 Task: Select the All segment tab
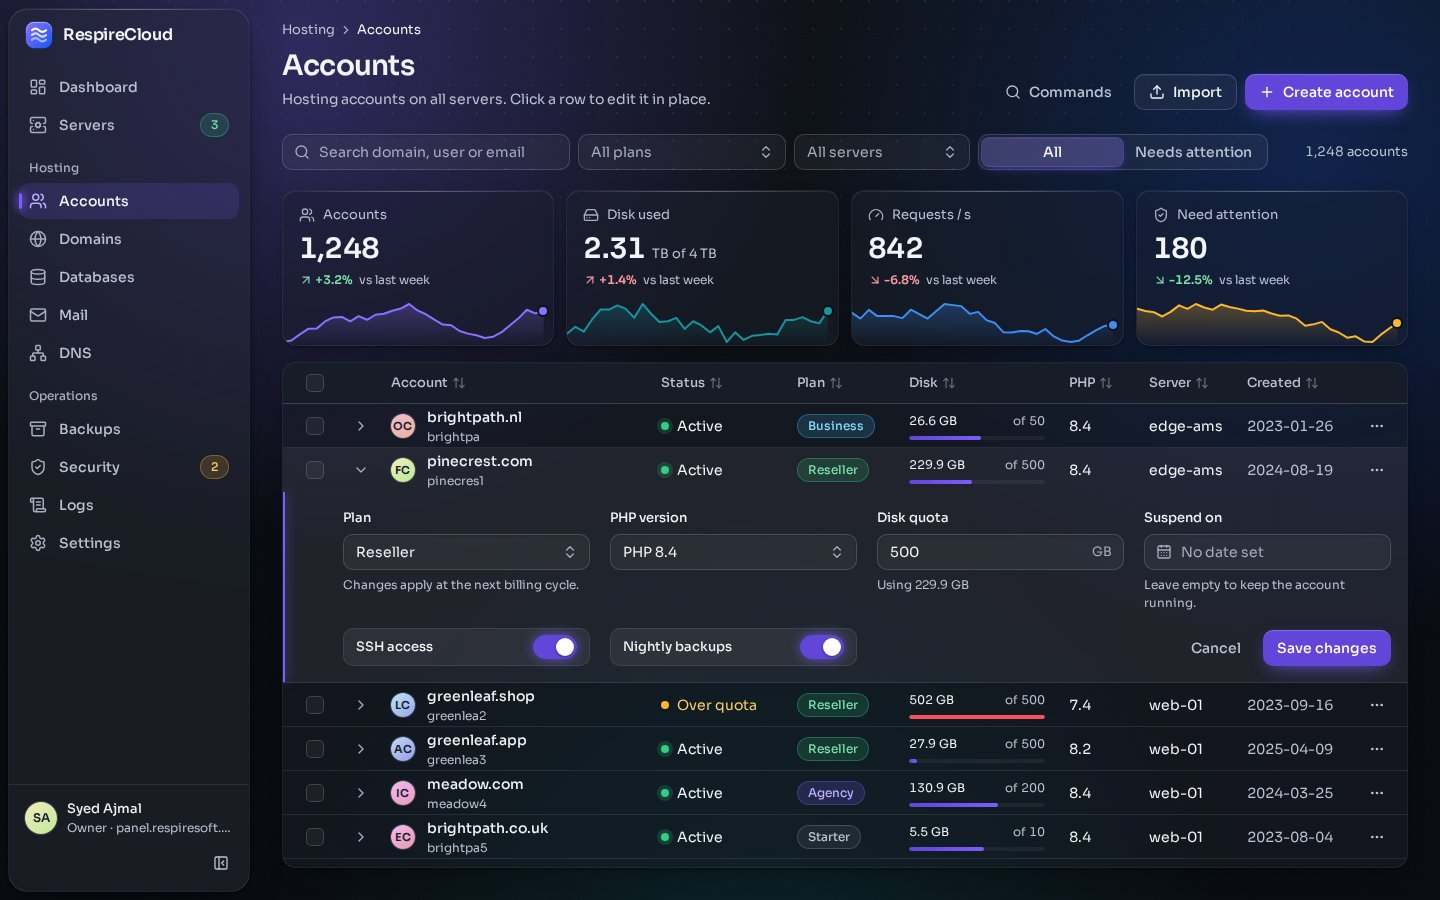[1052, 152]
